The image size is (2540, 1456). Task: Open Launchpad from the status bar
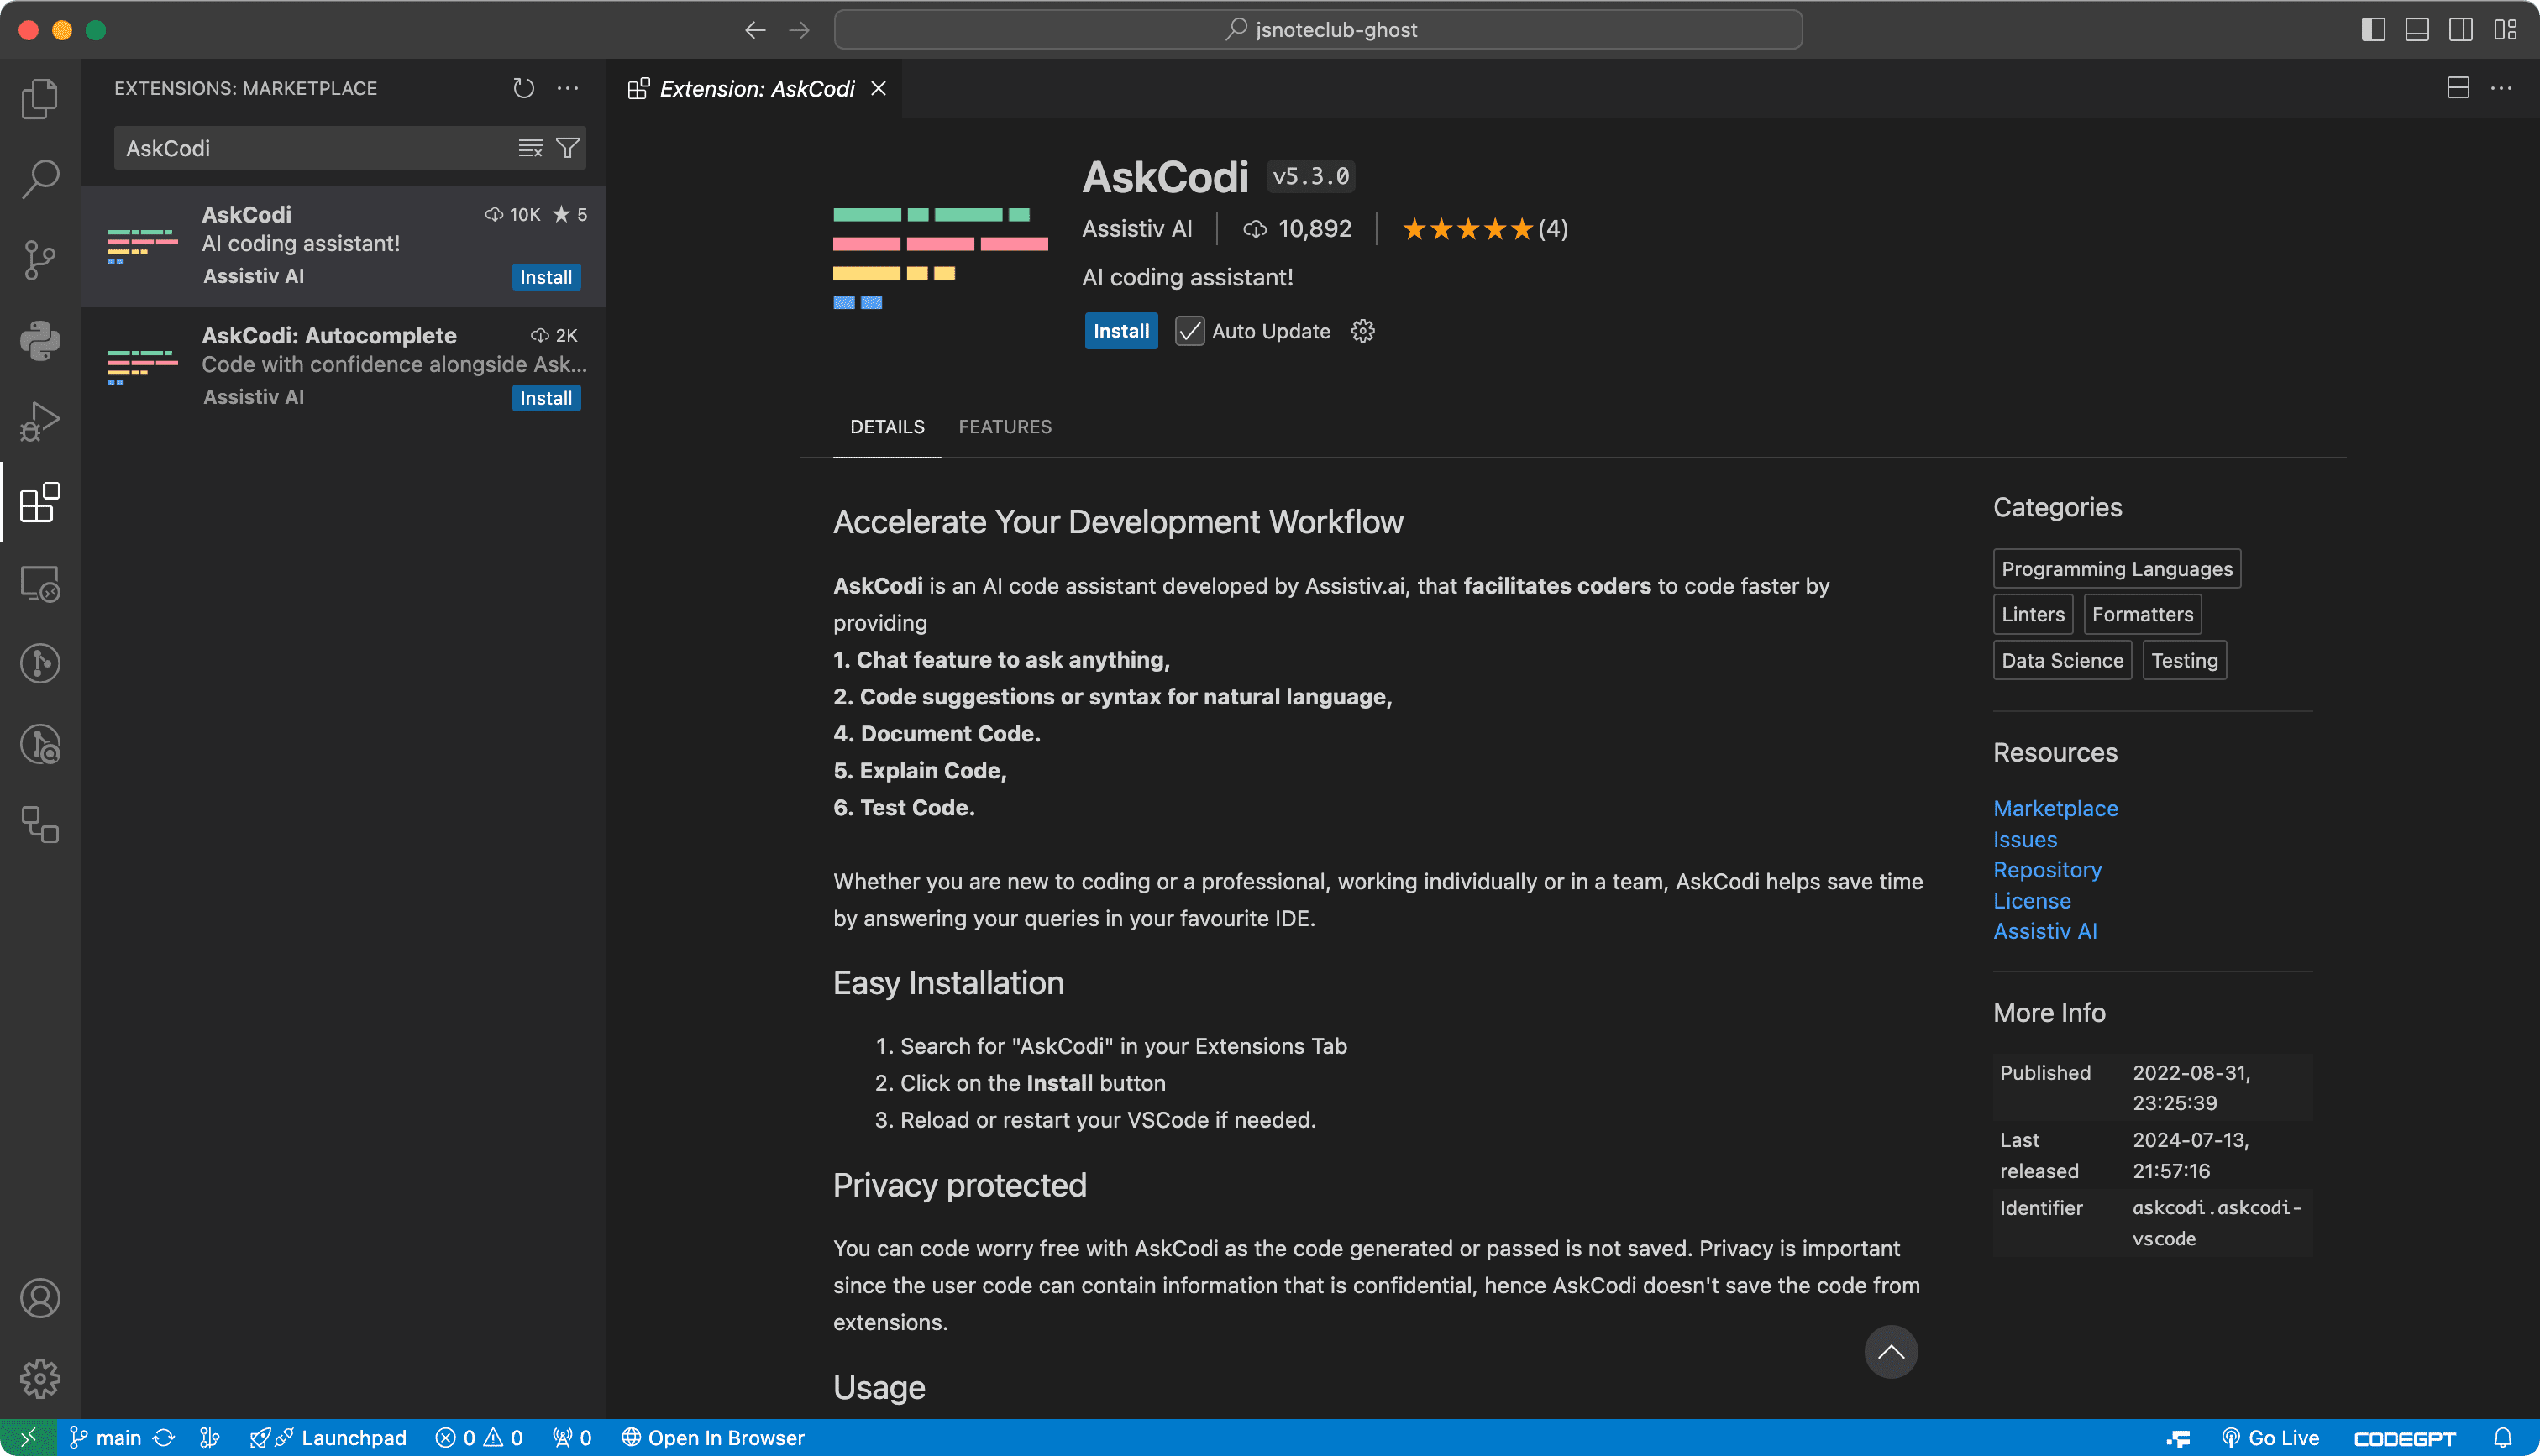click(328, 1438)
